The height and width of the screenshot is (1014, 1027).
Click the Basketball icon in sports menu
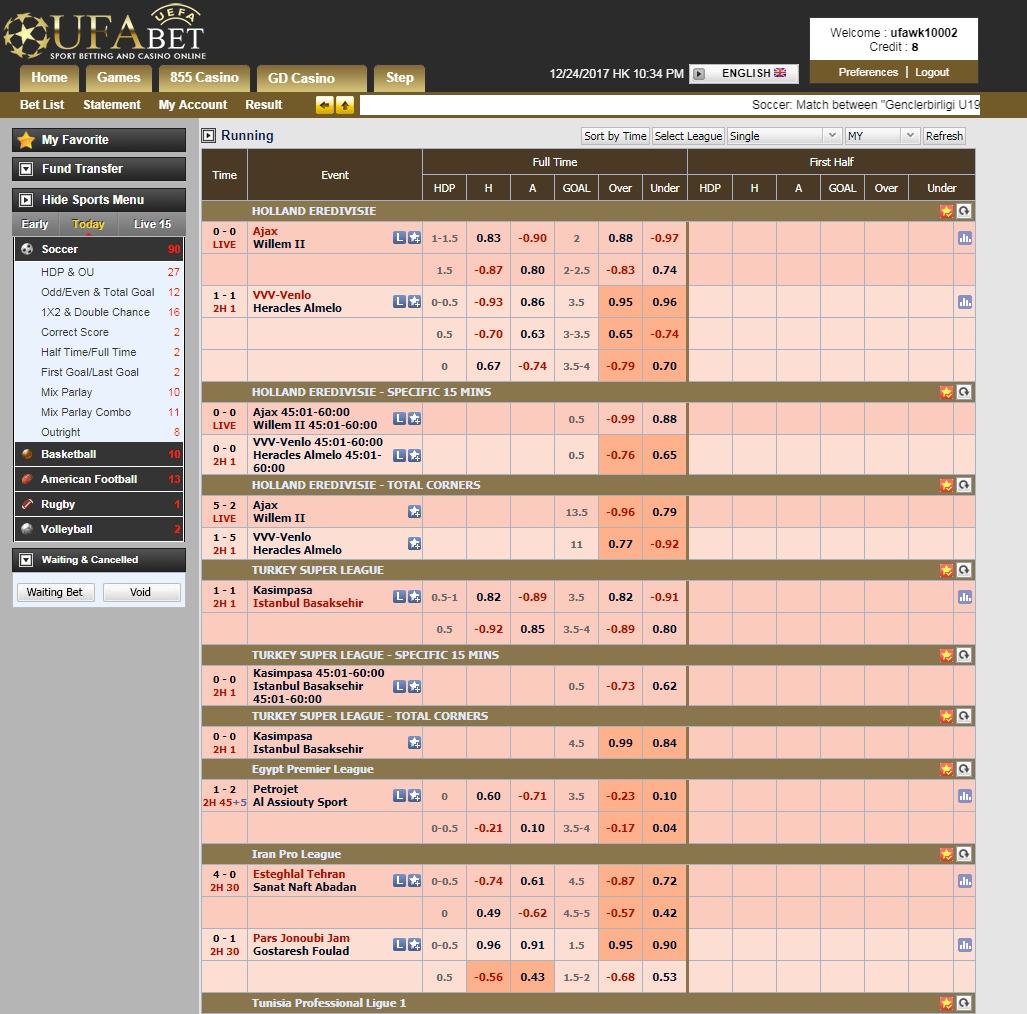point(27,454)
